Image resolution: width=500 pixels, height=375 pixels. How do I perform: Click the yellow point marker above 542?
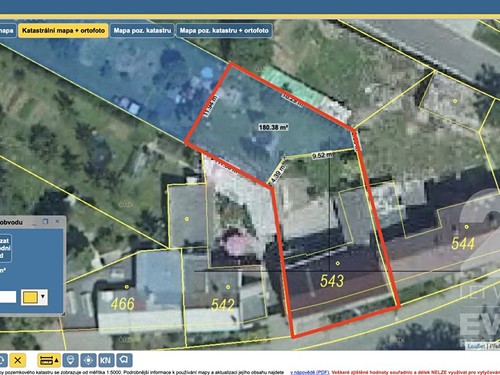point(228,287)
